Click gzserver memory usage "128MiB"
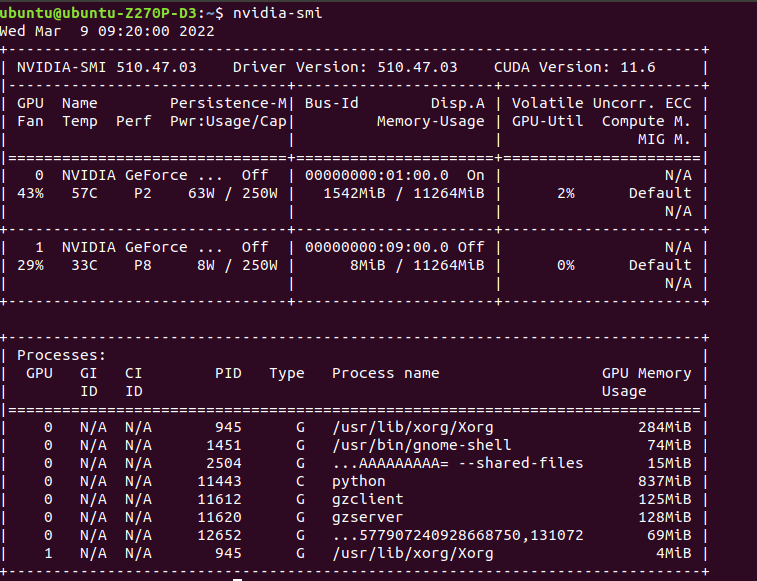The image size is (757, 581). [x=664, y=517]
